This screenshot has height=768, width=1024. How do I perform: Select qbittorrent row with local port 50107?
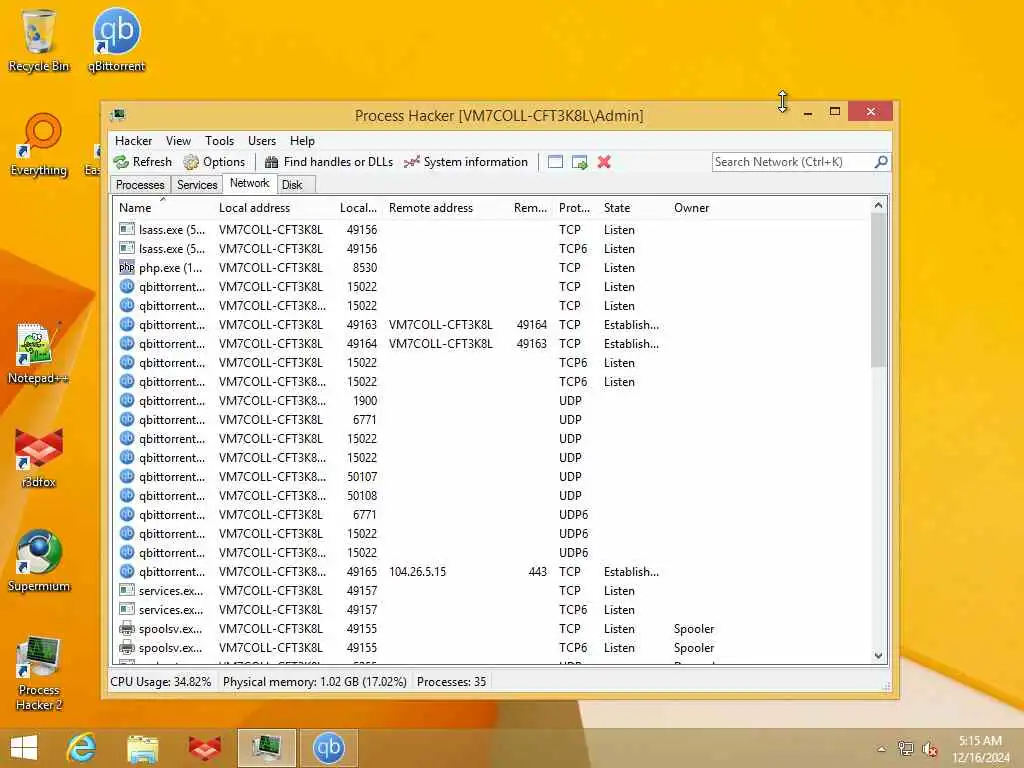pyautogui.click(x=492, y=477)
